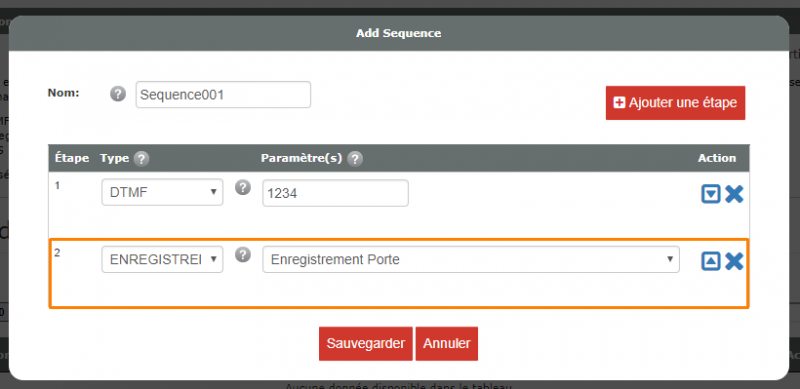Screen dimensions: 800x389
Task: Click the help icon in step 1 row
Action: click(243, 187)
